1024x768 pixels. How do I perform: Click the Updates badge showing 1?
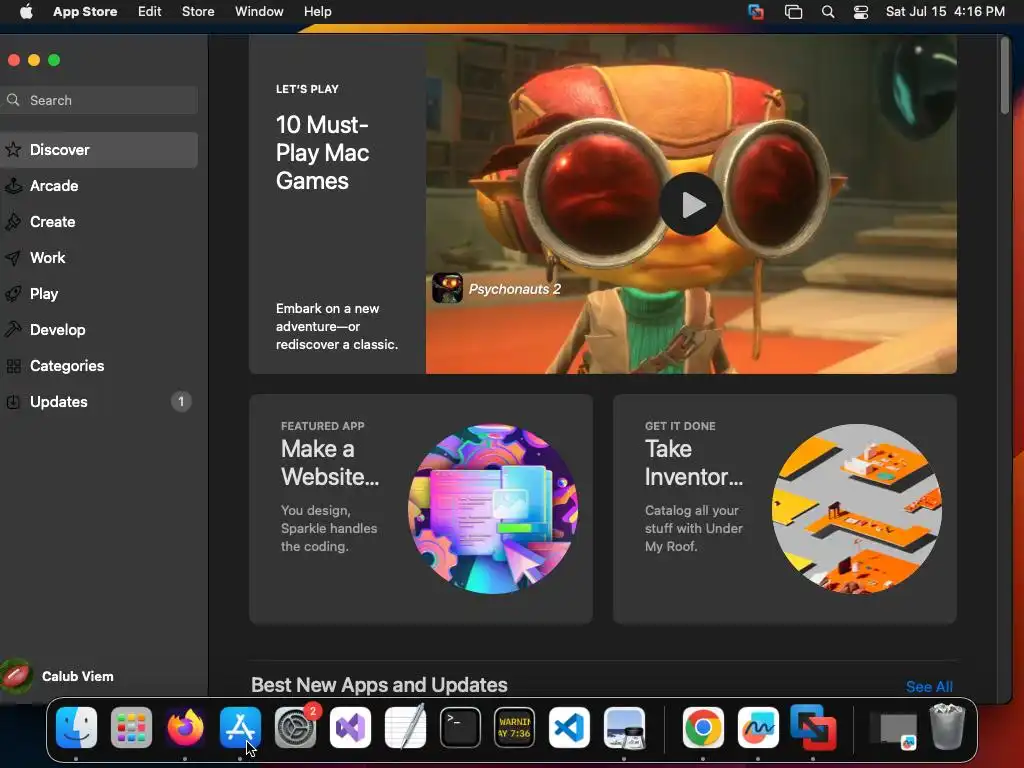tap(181, 401)
